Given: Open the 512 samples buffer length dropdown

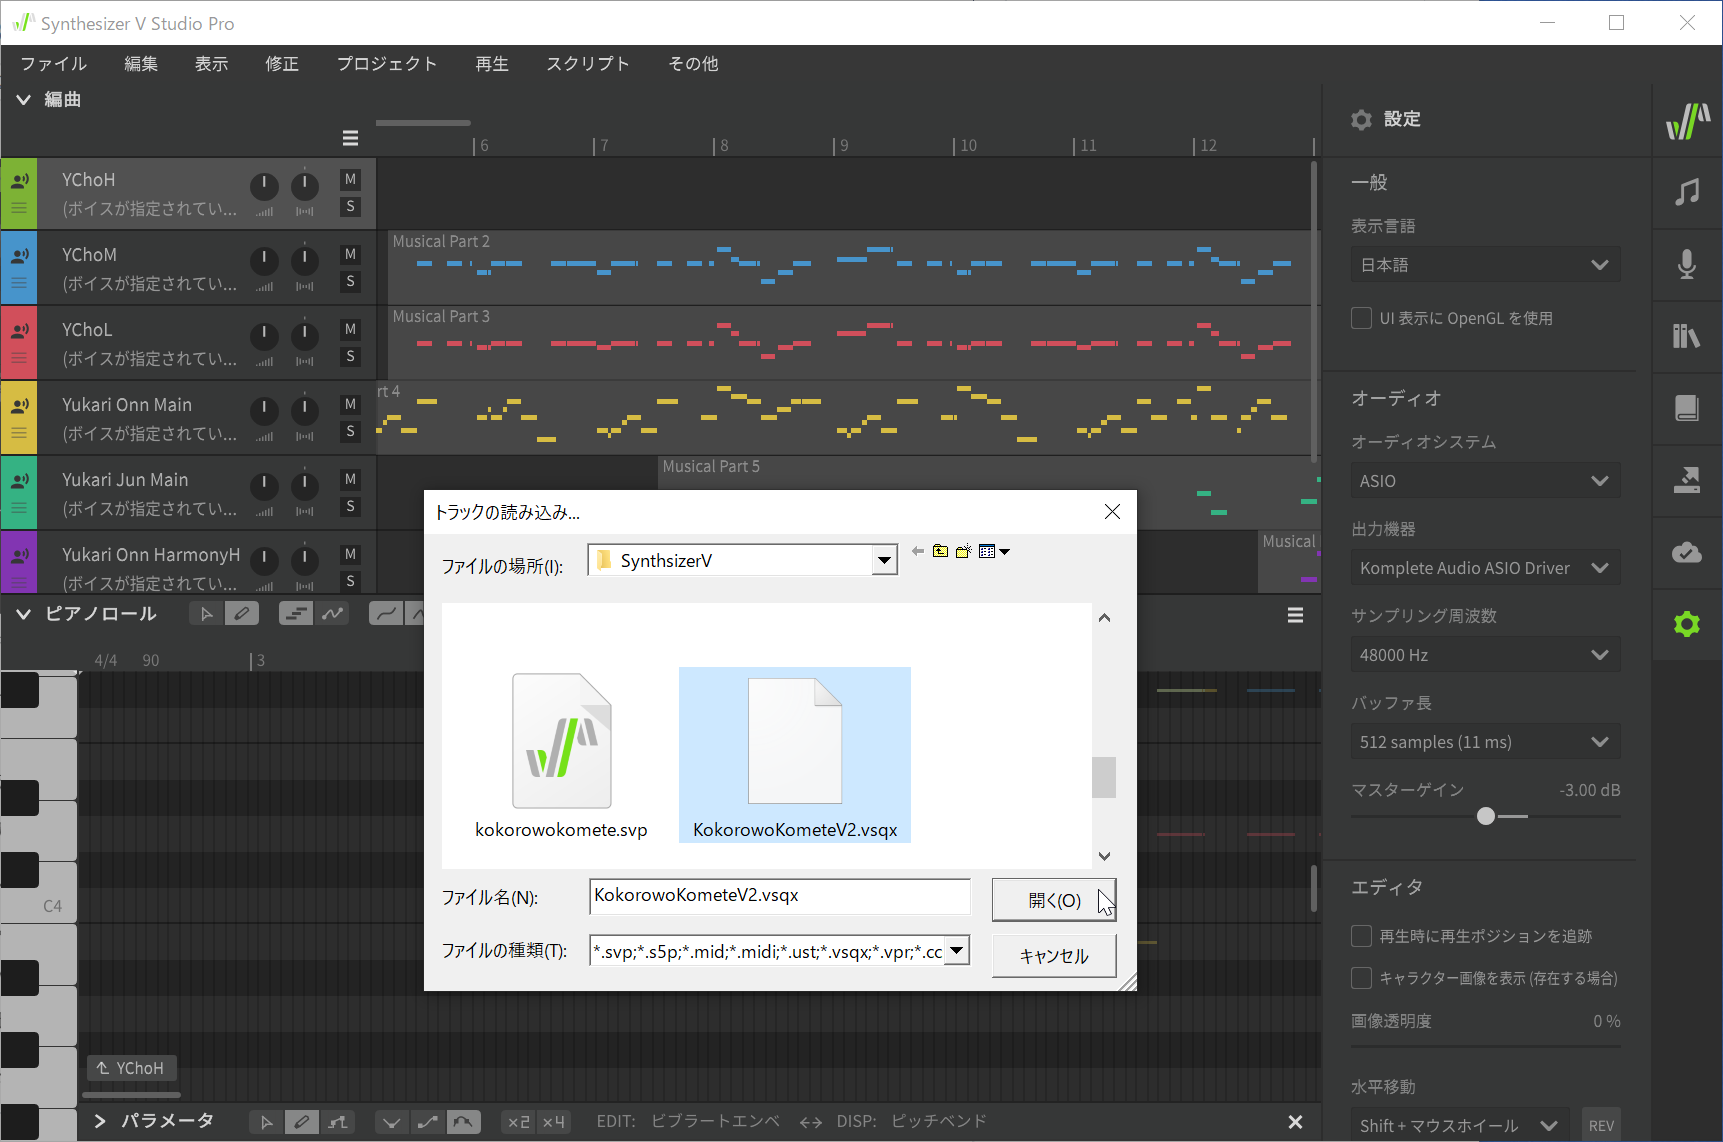Looking at the screenshot, I should (1485, 742).
